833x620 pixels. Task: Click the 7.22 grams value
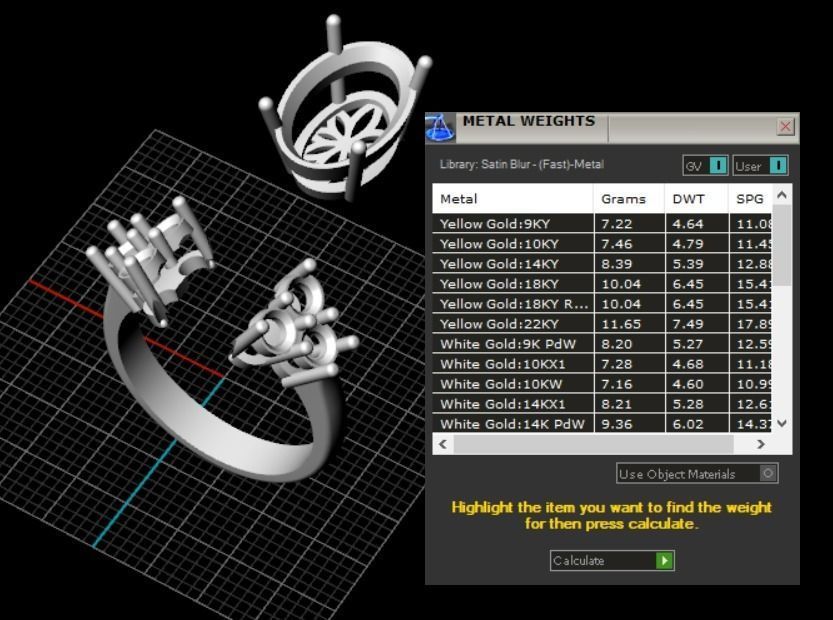(x=616, y=224)
